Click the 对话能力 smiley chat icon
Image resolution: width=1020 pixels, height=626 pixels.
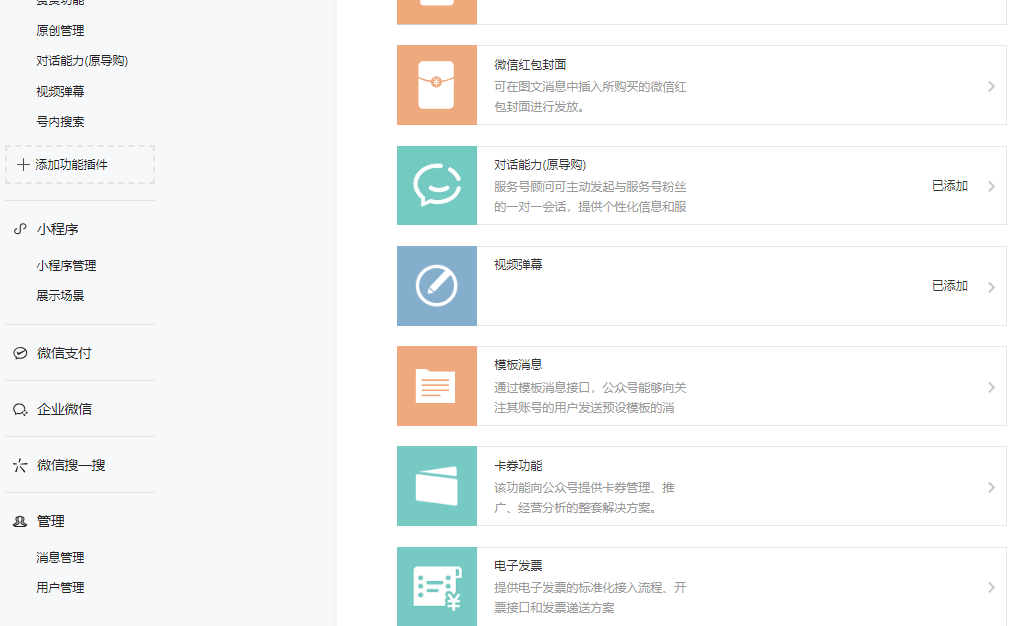(x=436, y=185)
